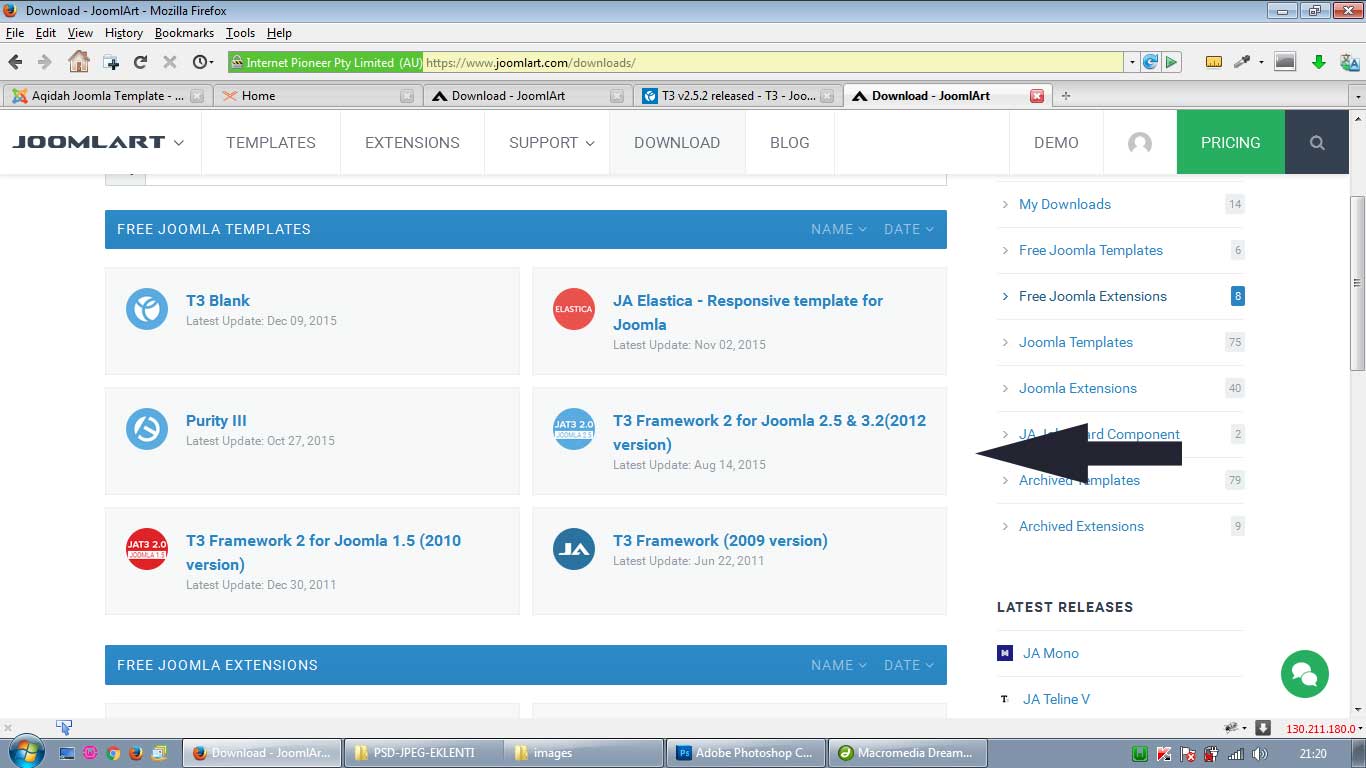The width and height of the screenshot is (1366, 768).
Task: Click the JA logo for T3 Framework 2009
Action: click(x=574, y=549)
